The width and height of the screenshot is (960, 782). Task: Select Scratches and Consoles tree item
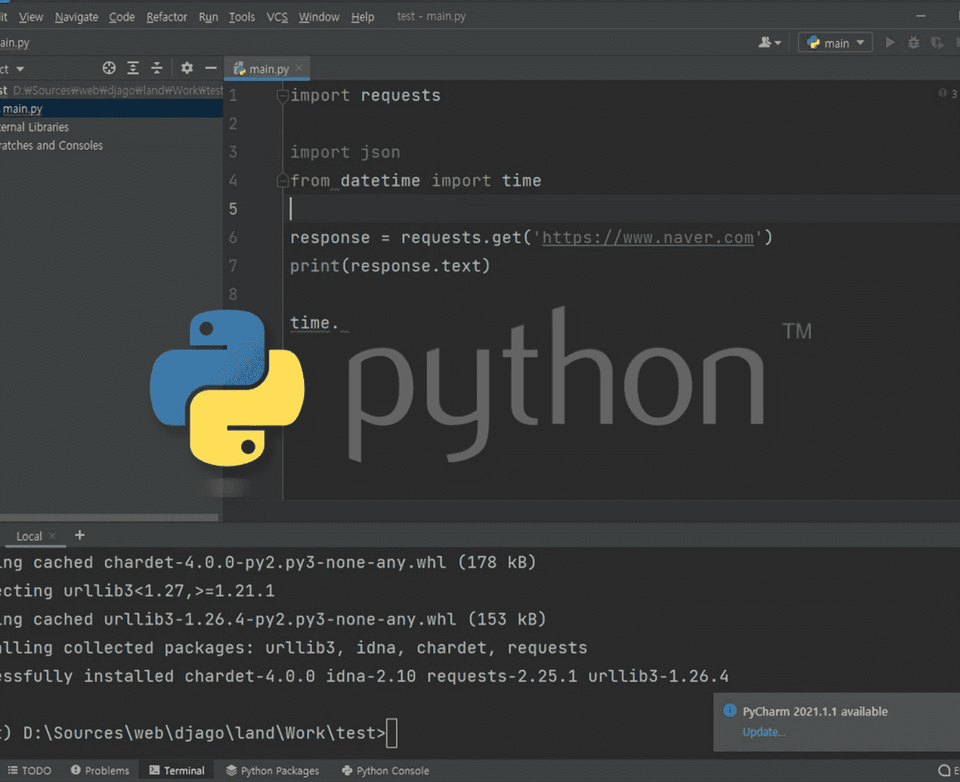[x=51, y=146]
